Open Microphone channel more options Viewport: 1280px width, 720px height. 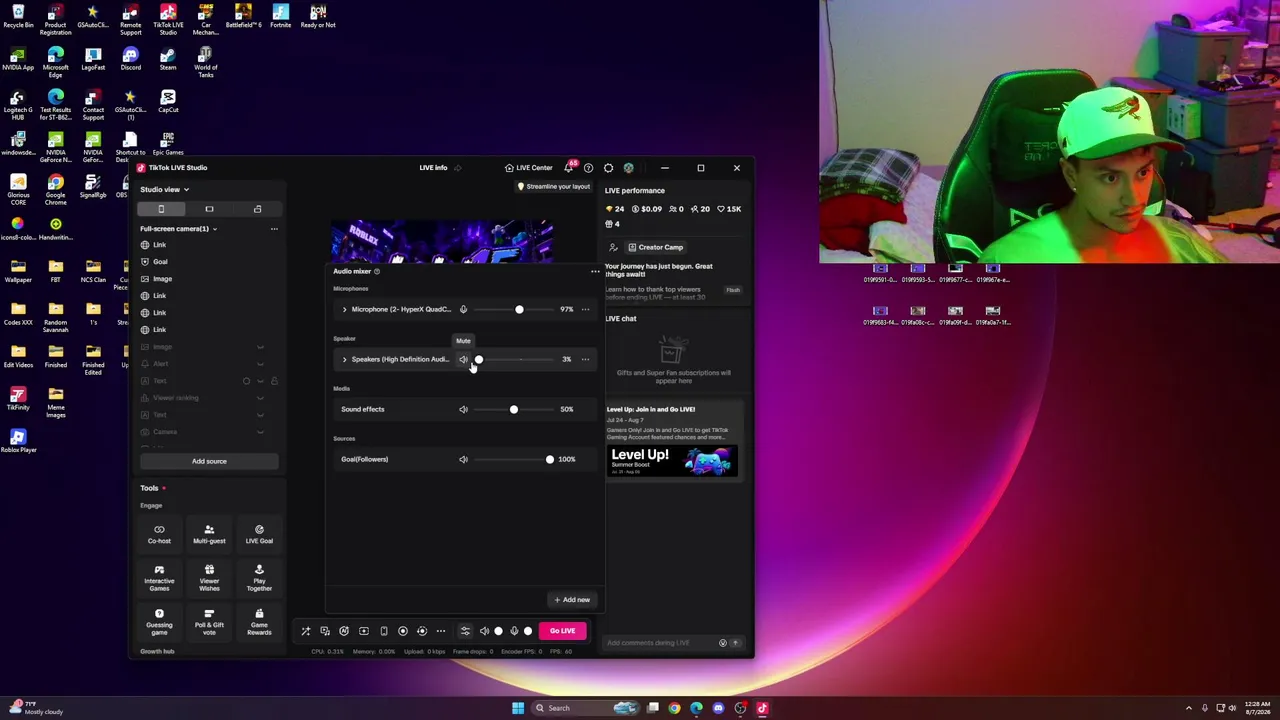pyautogui.click(x=585, y=309)
